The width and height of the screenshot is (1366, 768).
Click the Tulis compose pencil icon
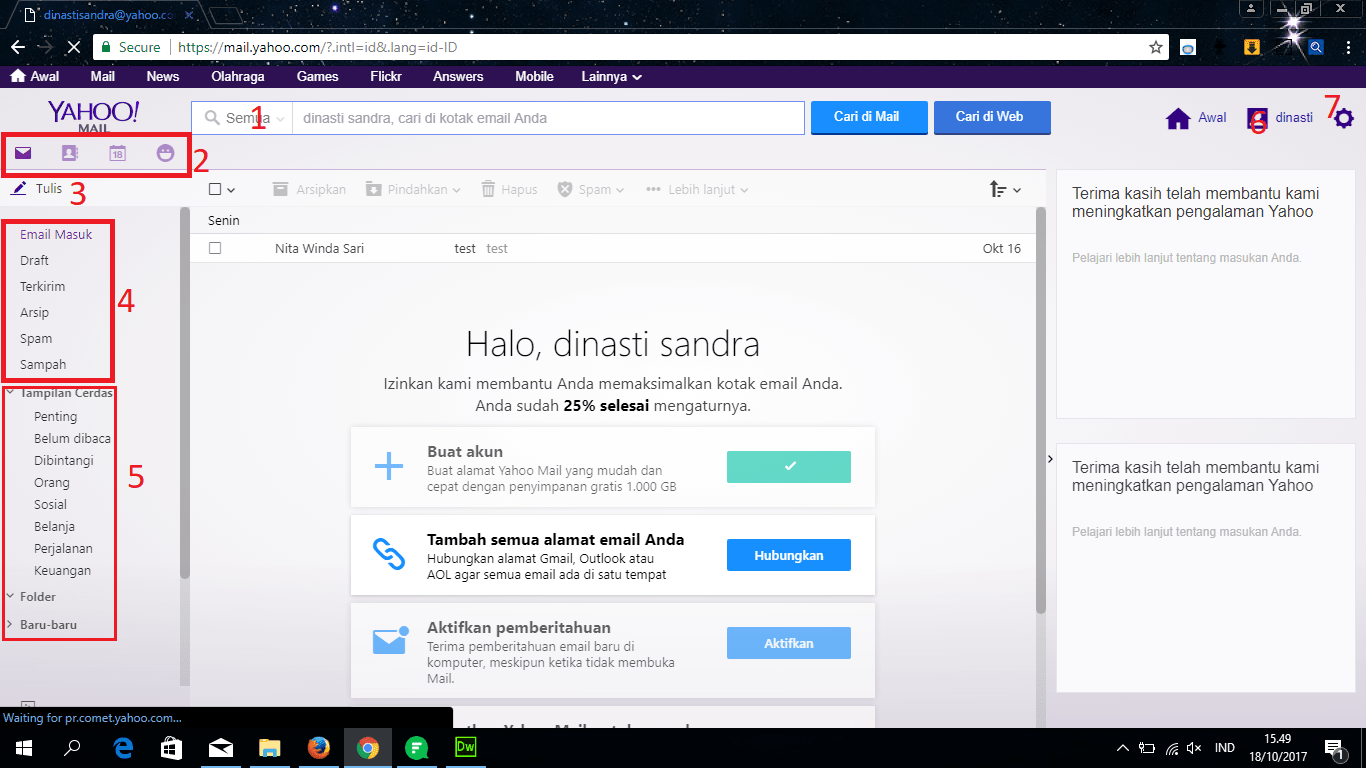18,188
